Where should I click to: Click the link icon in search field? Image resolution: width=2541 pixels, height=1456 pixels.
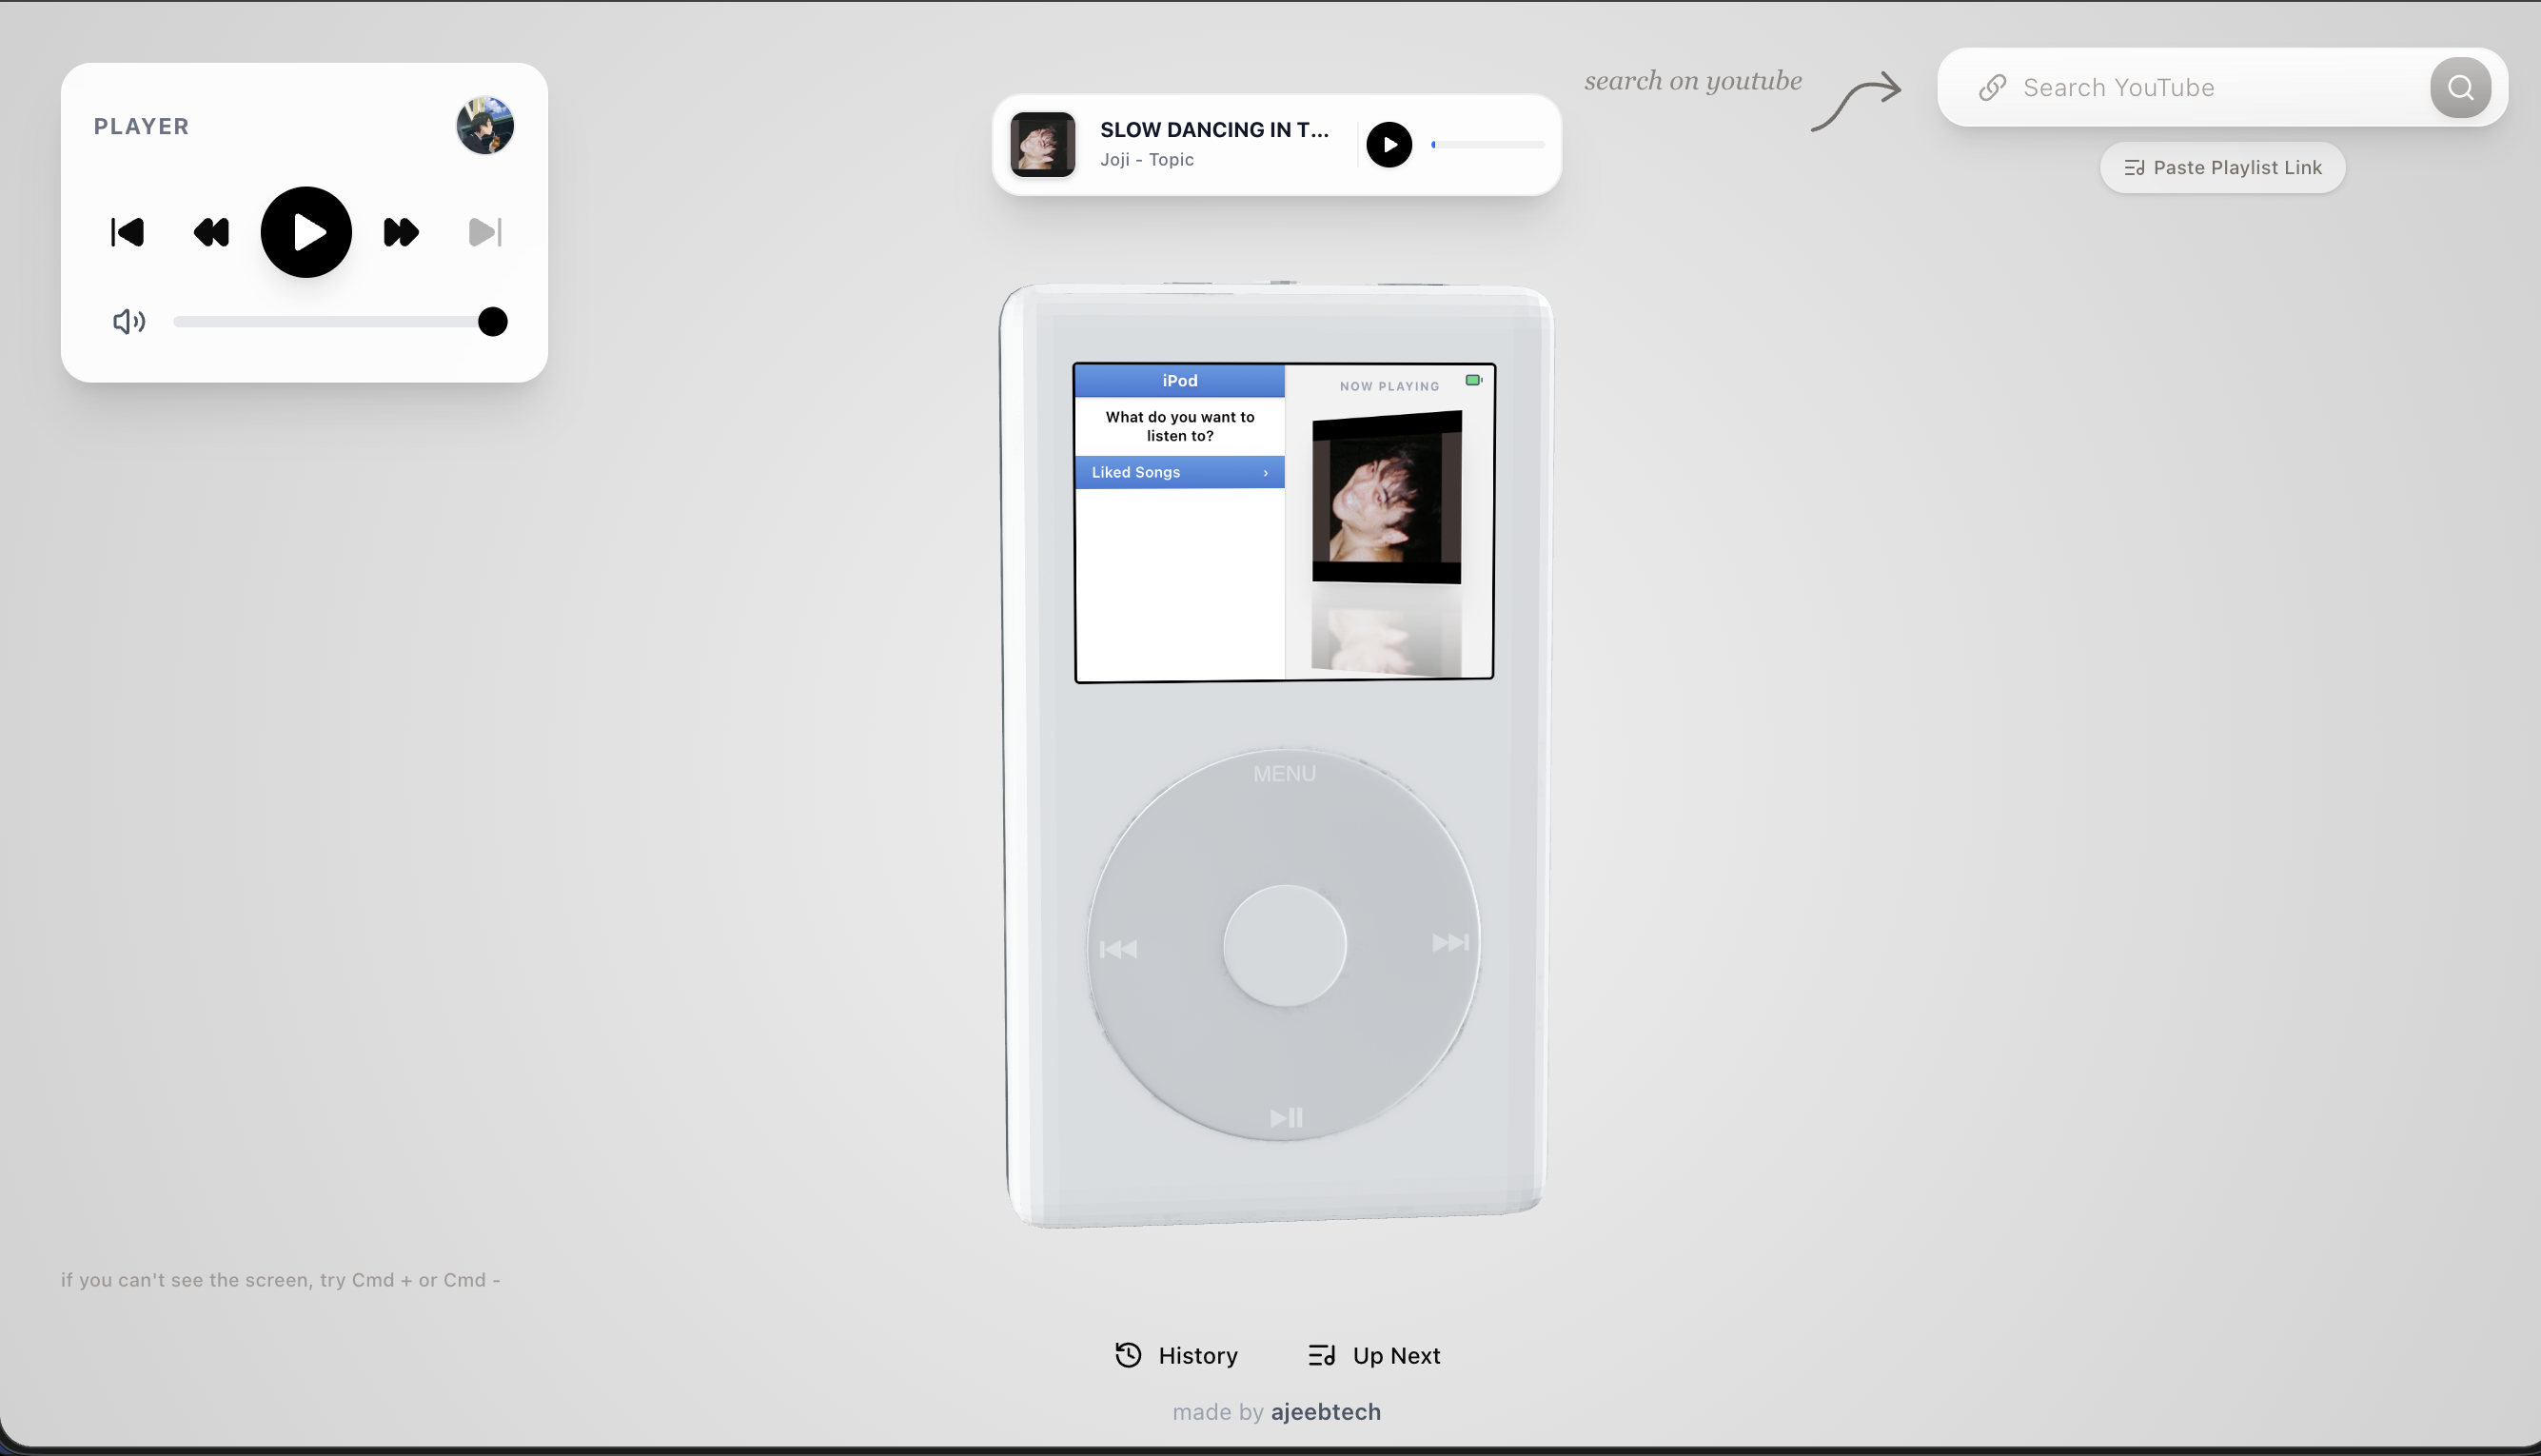click(1992, 88)
